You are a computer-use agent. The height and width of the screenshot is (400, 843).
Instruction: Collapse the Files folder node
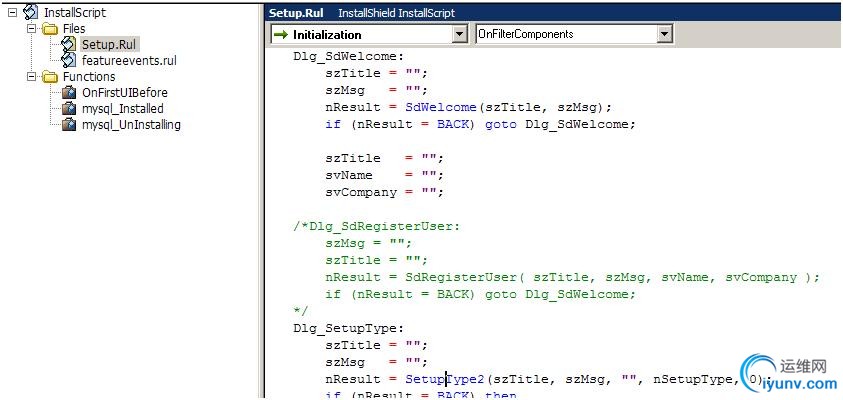[x=32, y=28]
